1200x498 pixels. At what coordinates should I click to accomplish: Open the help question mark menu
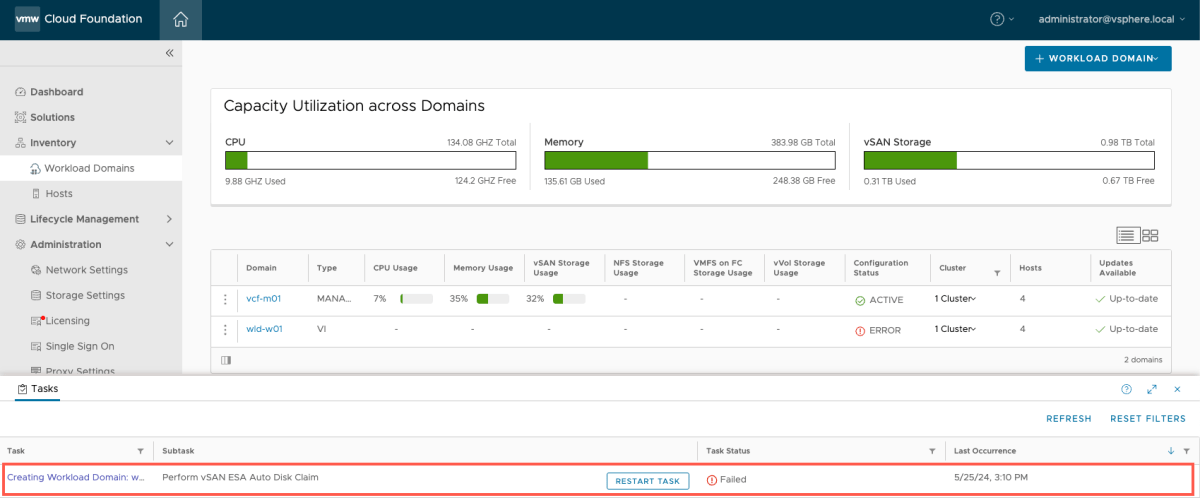click(x=1002, y=19)
